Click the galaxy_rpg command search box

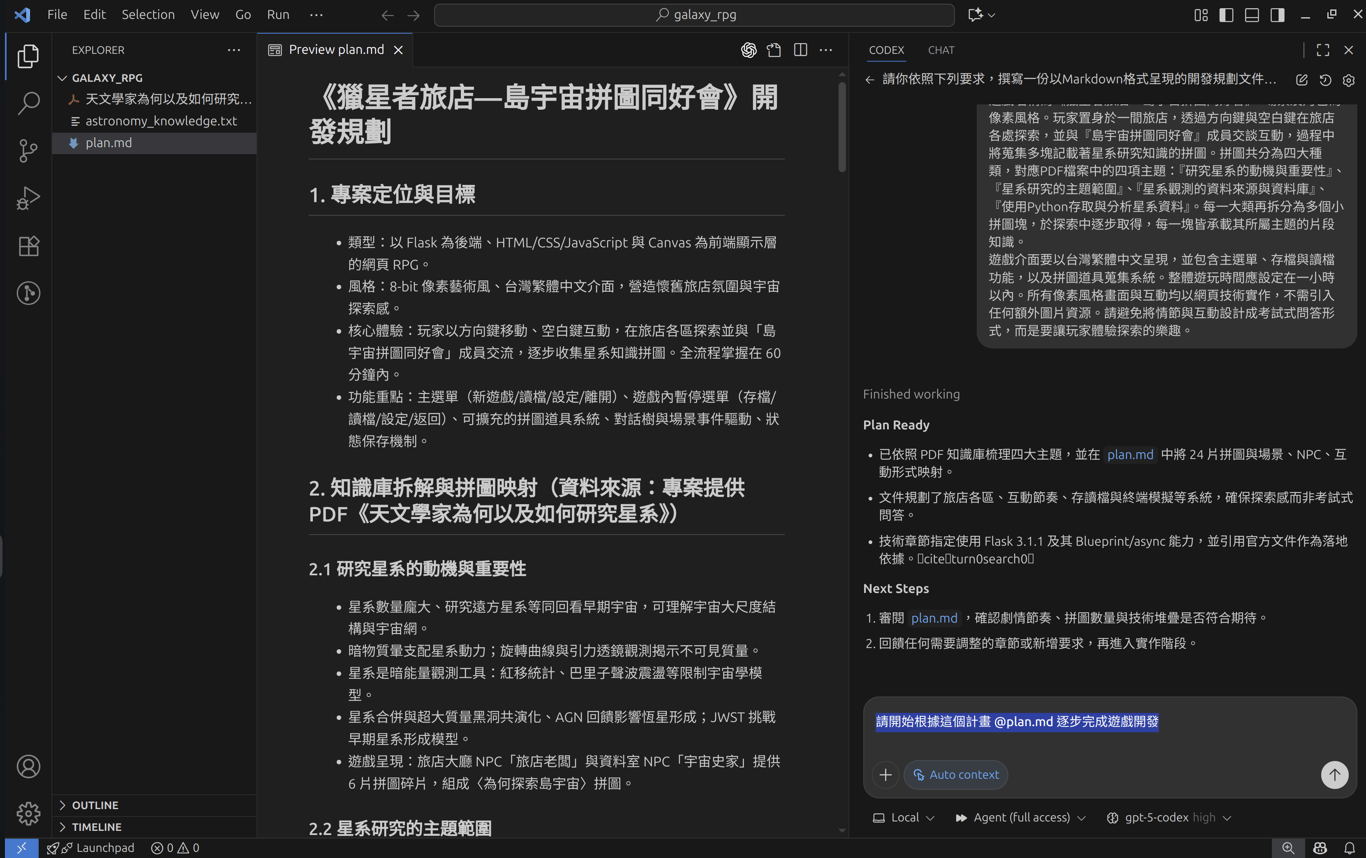(694, 15)
